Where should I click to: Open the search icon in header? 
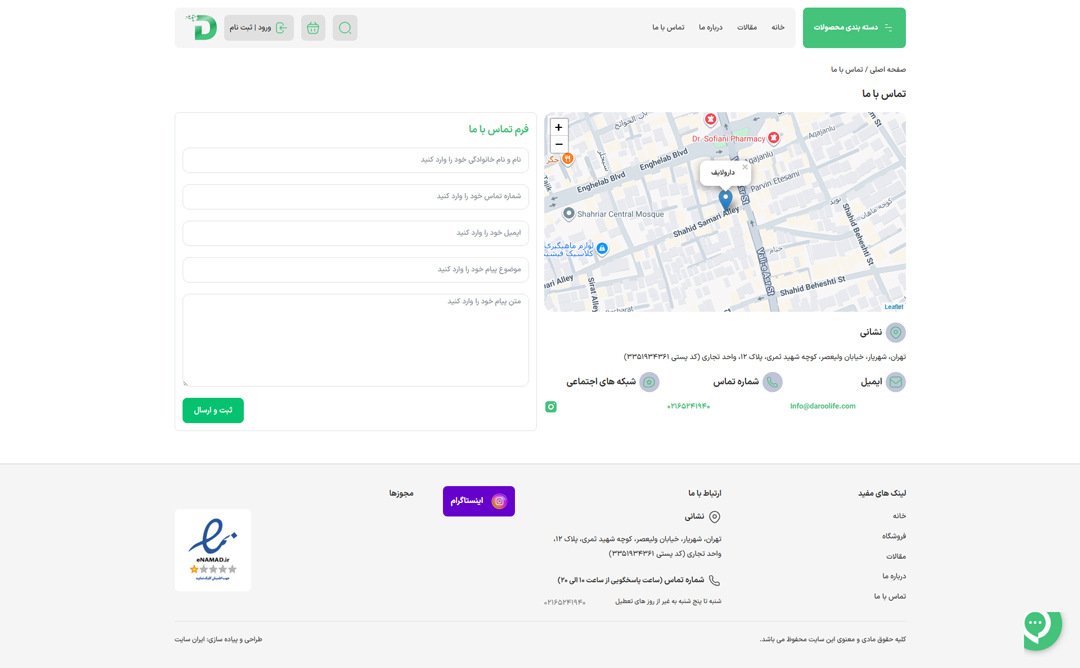coord(345,28)
